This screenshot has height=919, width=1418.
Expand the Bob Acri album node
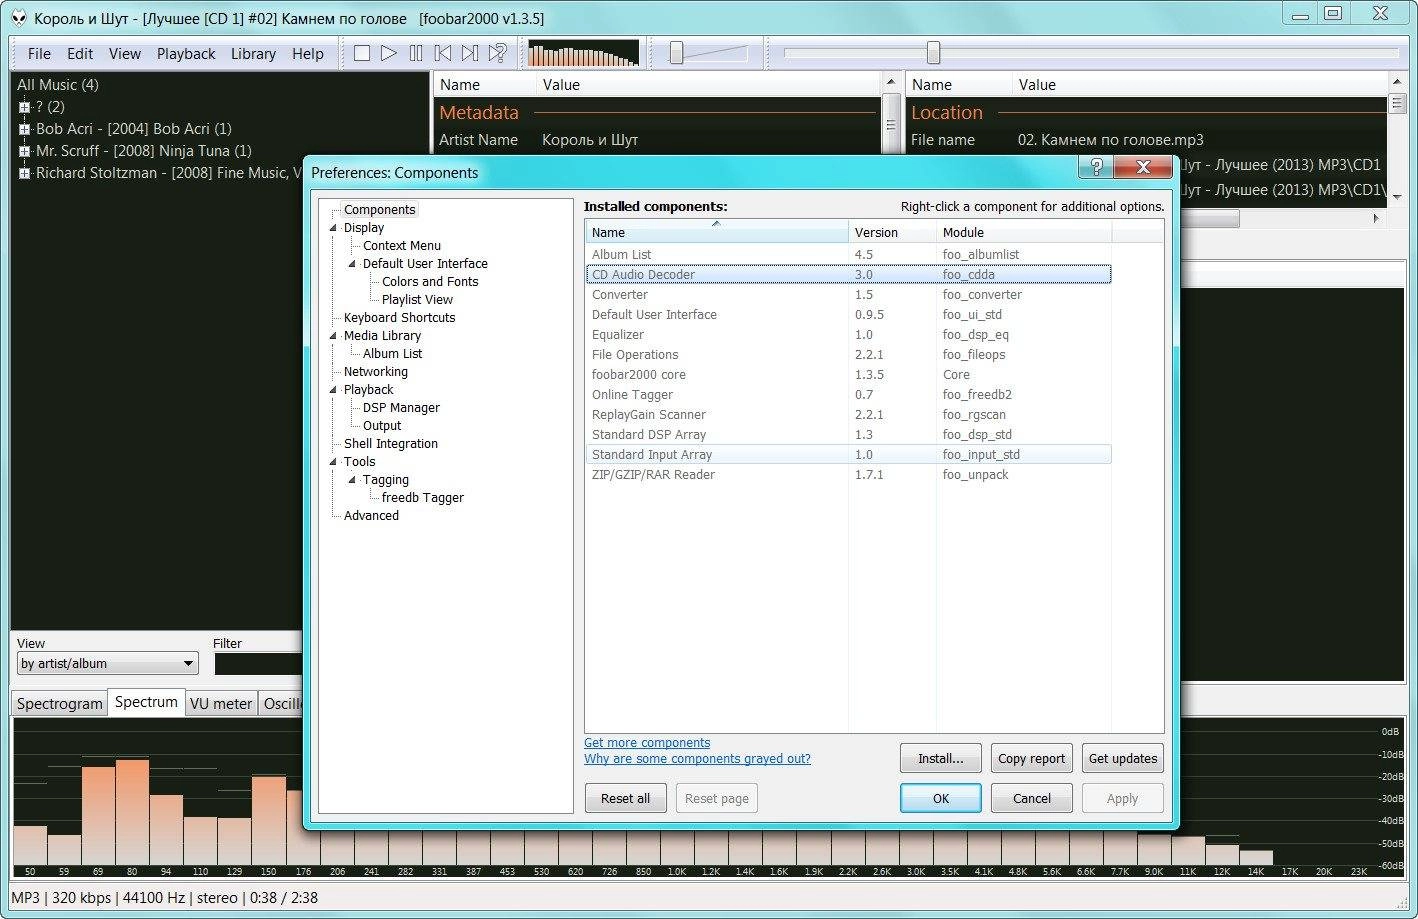(x=24, y=129)
